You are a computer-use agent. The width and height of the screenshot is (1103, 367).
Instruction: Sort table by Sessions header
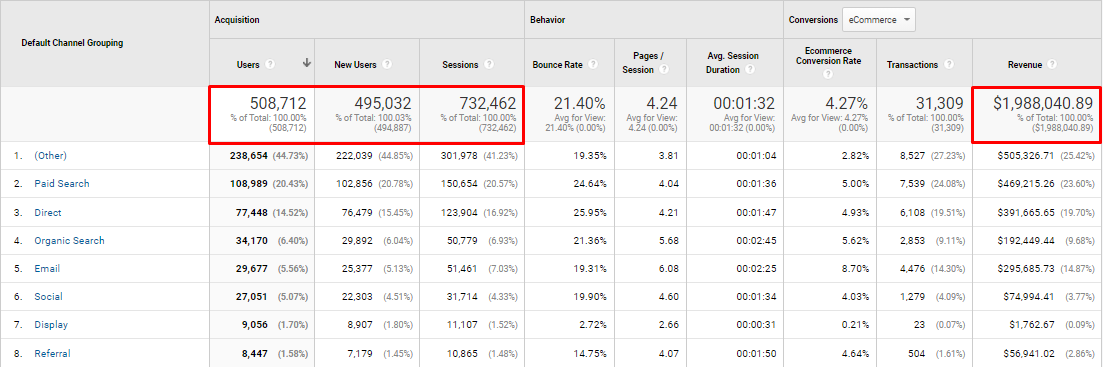coord(460,65)
